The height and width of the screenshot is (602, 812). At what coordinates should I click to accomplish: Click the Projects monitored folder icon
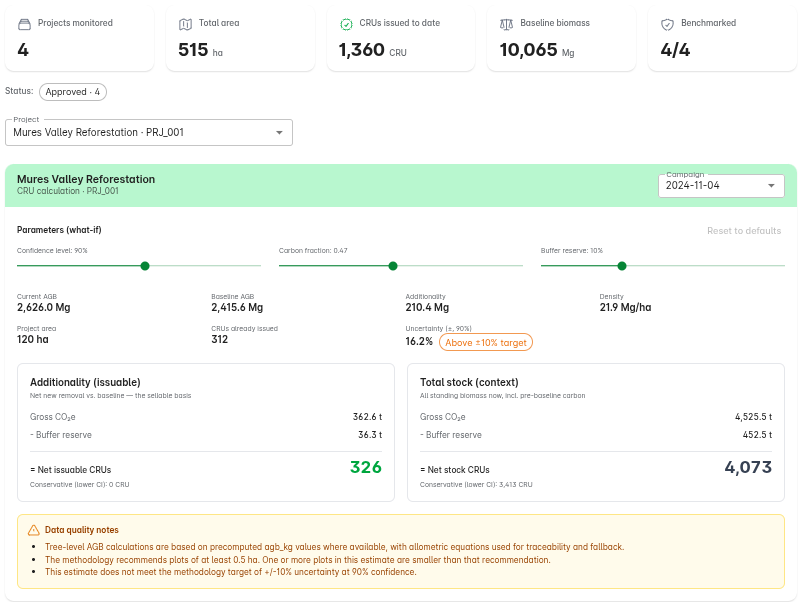(24, 24)
